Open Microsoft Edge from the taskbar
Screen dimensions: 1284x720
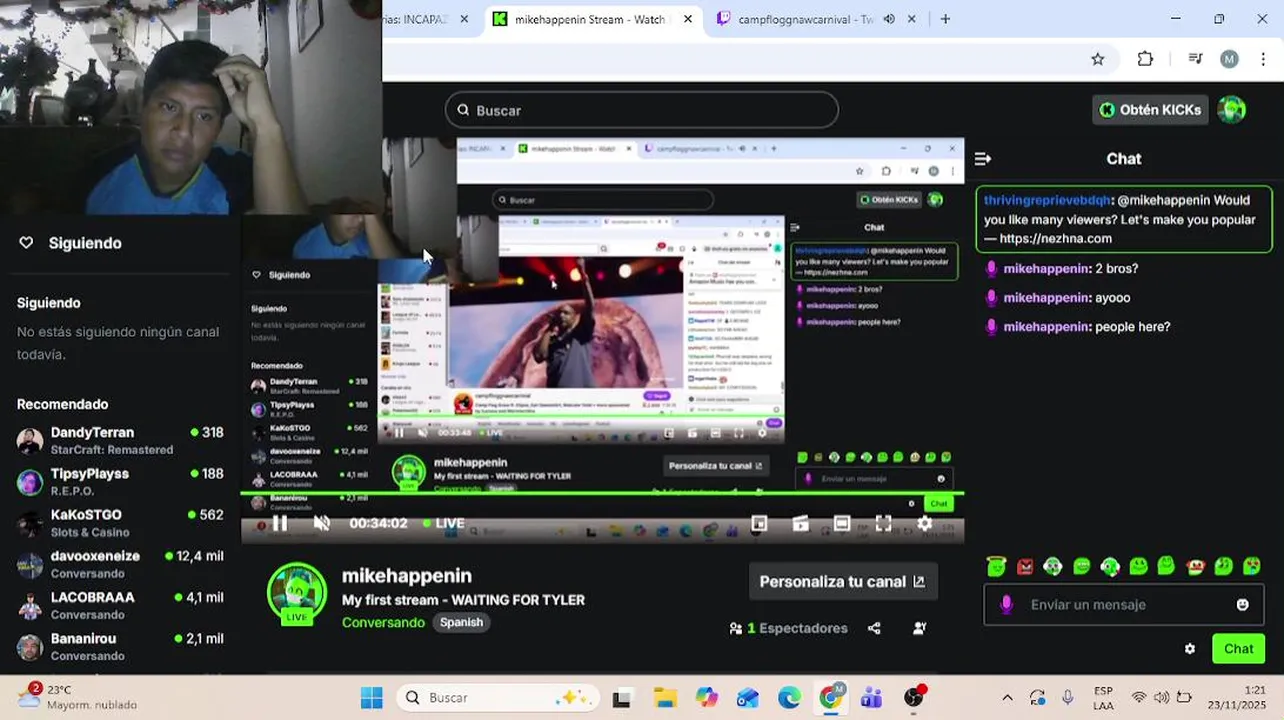click(790, 698)
